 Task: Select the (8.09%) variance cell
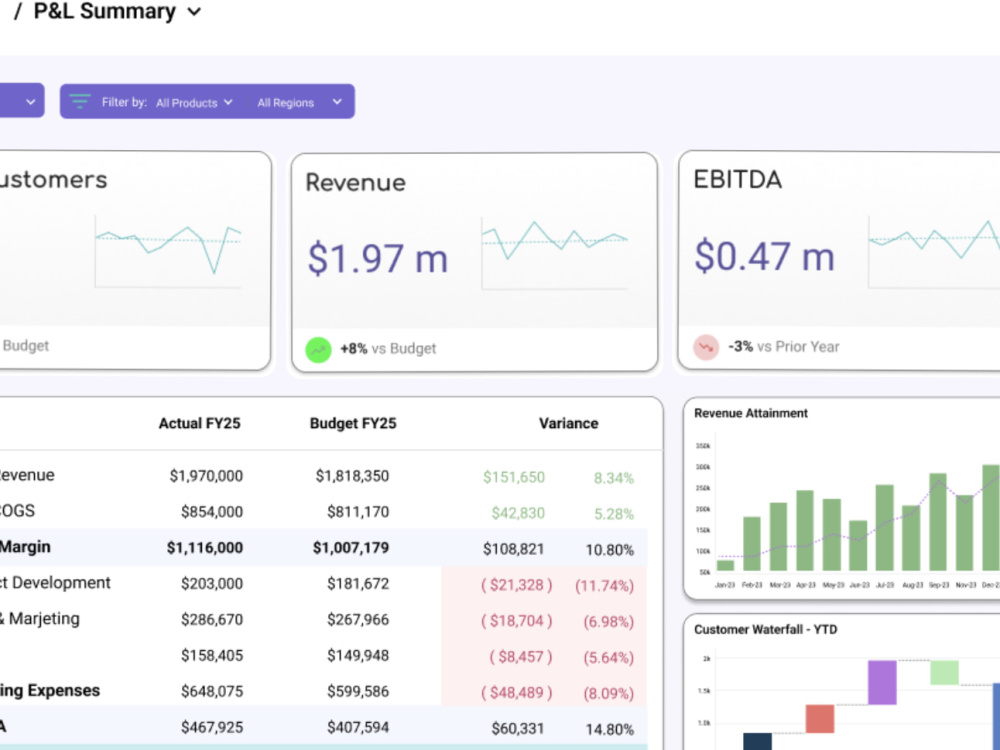(608, 693)
